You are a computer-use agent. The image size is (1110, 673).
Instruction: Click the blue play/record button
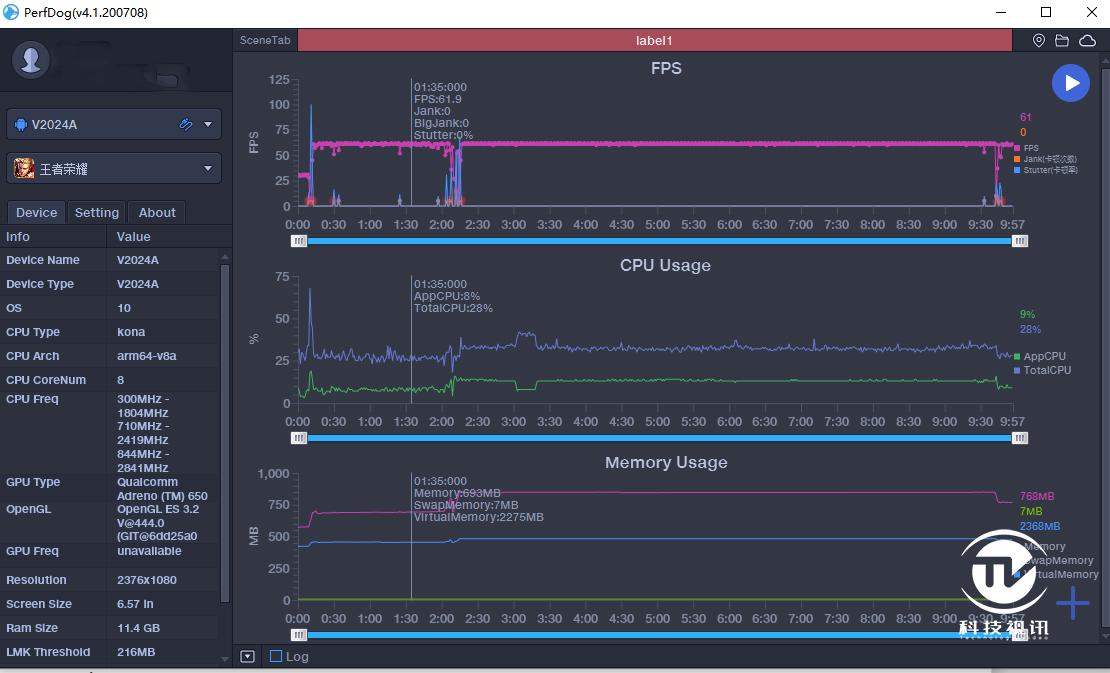pos(1071,83)
